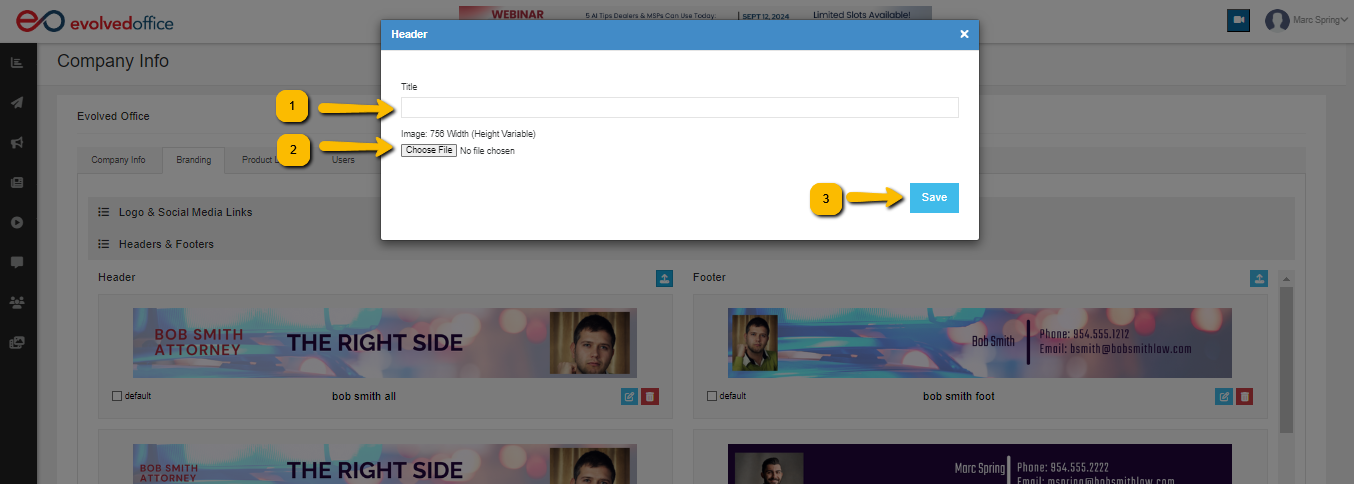Viewport: 1354px width, 484px height.
Task: Edit the "bob smith all" header
Action: coord(629,397)
